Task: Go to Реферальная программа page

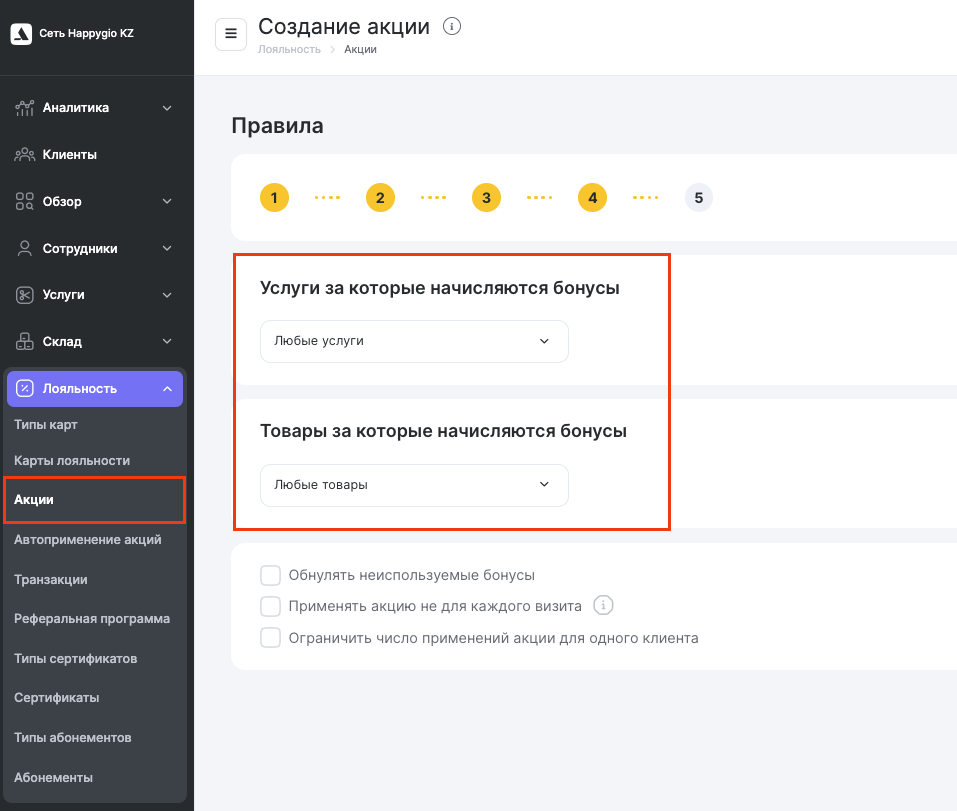Action: (92, 619)
